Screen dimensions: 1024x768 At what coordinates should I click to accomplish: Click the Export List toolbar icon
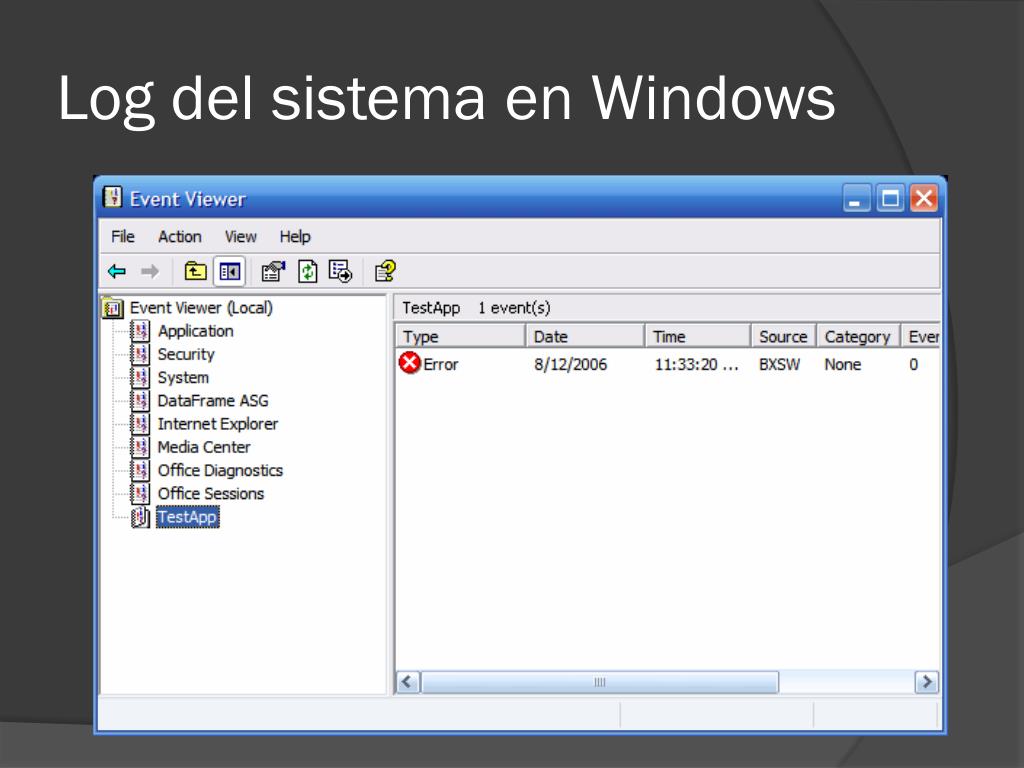(340, 271)
